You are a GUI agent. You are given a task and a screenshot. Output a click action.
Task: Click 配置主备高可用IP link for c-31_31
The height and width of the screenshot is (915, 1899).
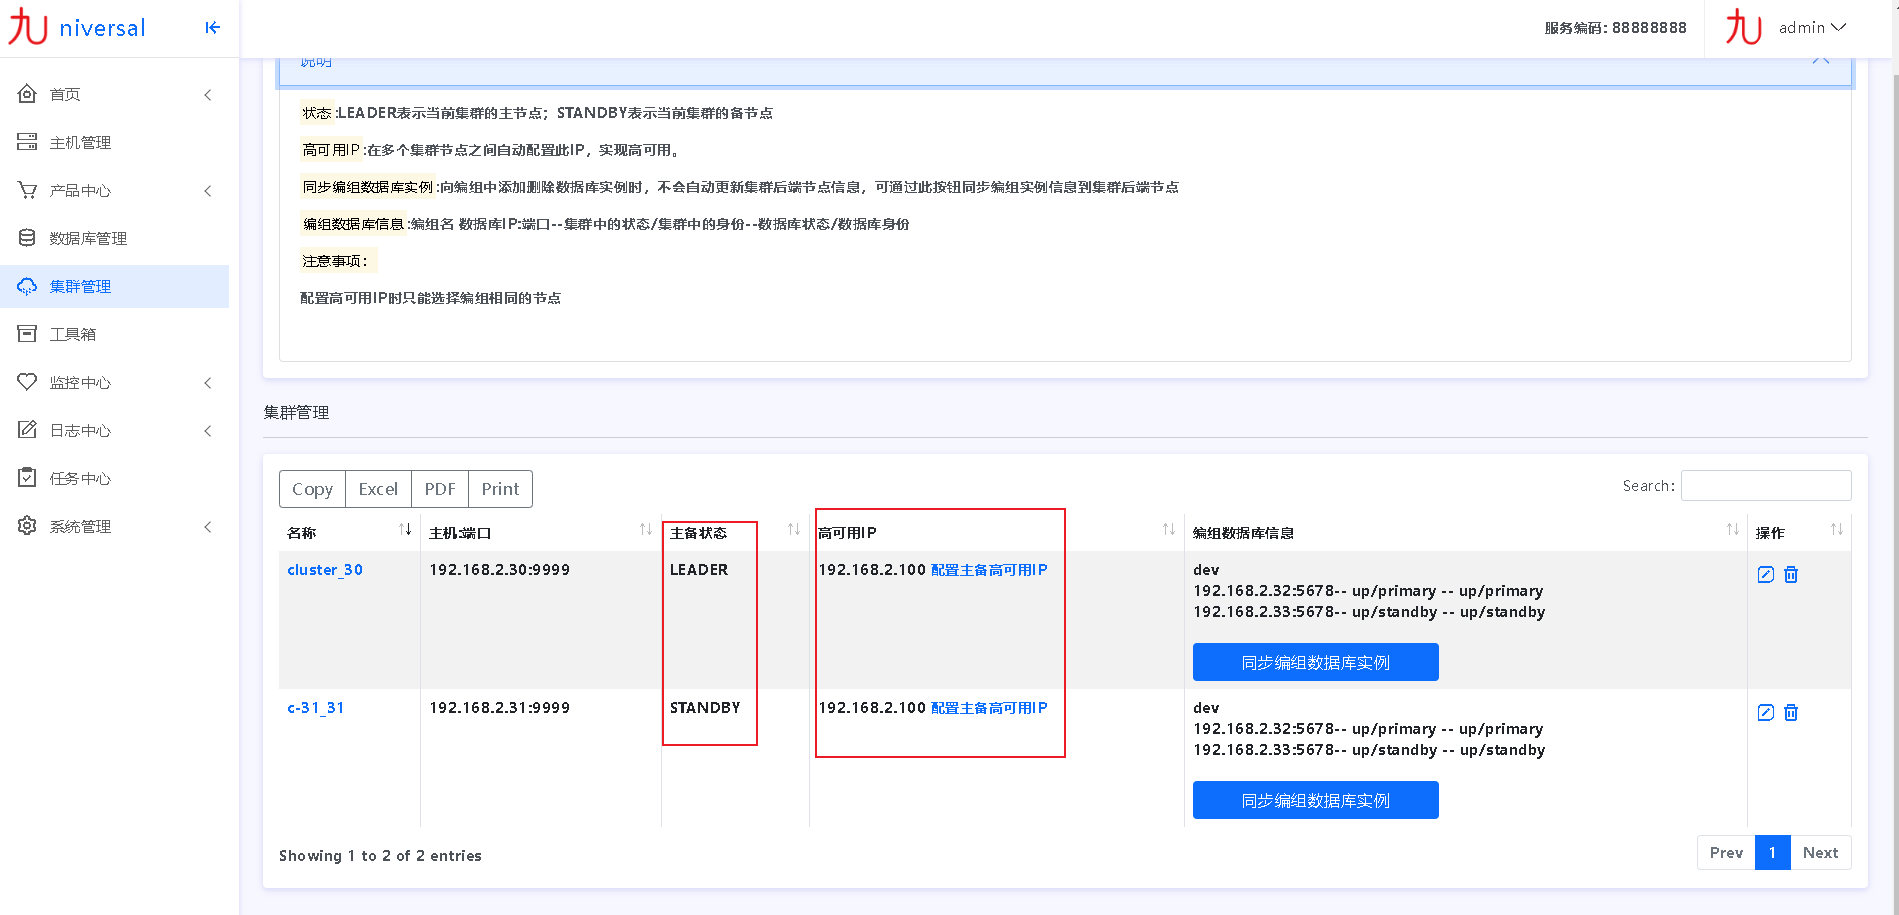[989, 707]
